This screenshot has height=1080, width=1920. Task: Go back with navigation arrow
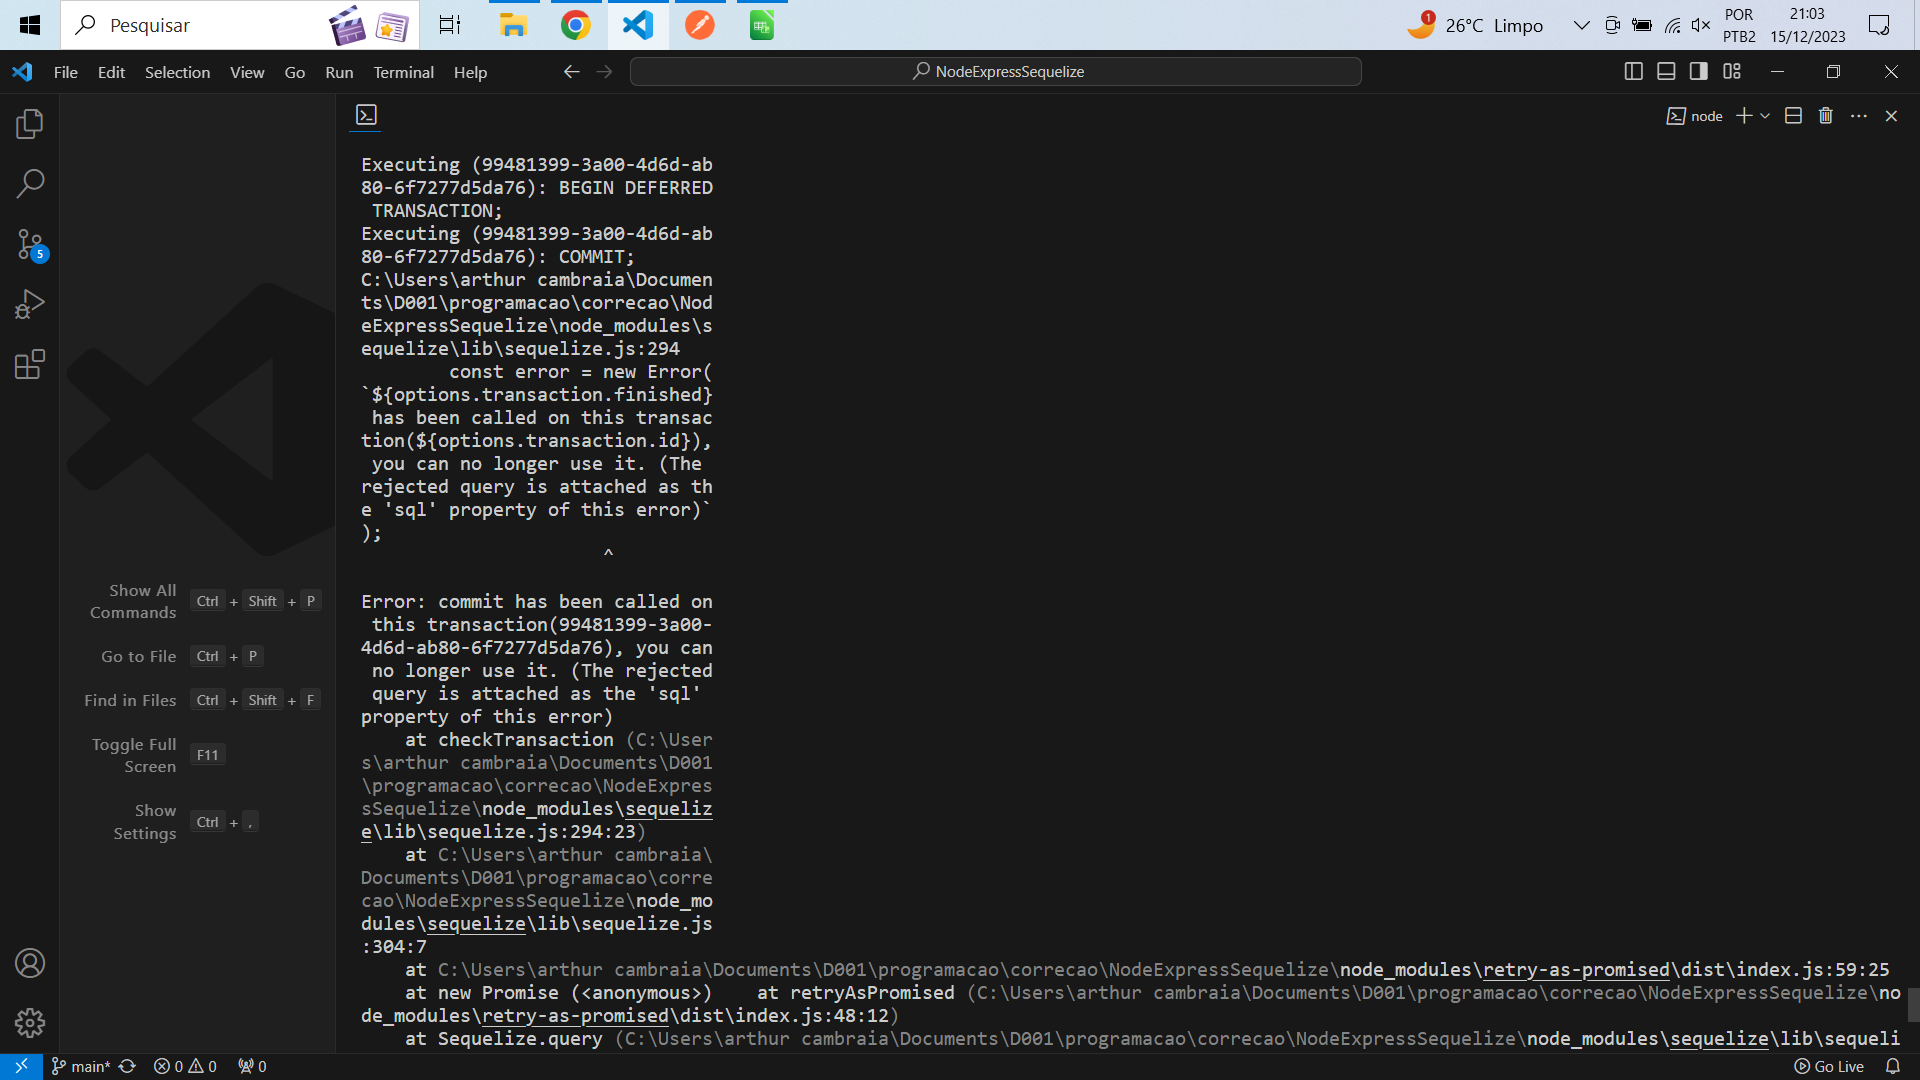(x=571, y=71)
